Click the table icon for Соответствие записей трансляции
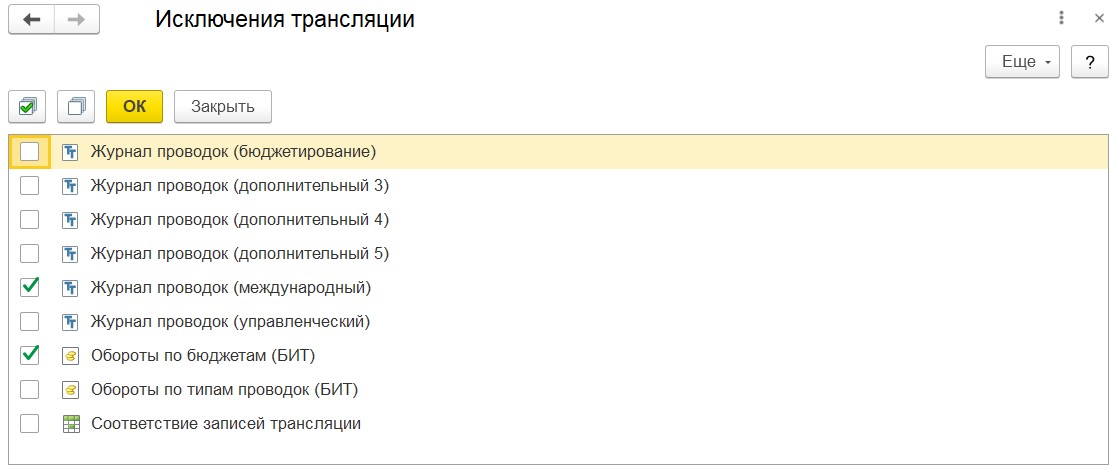 [x=70, y=424]
